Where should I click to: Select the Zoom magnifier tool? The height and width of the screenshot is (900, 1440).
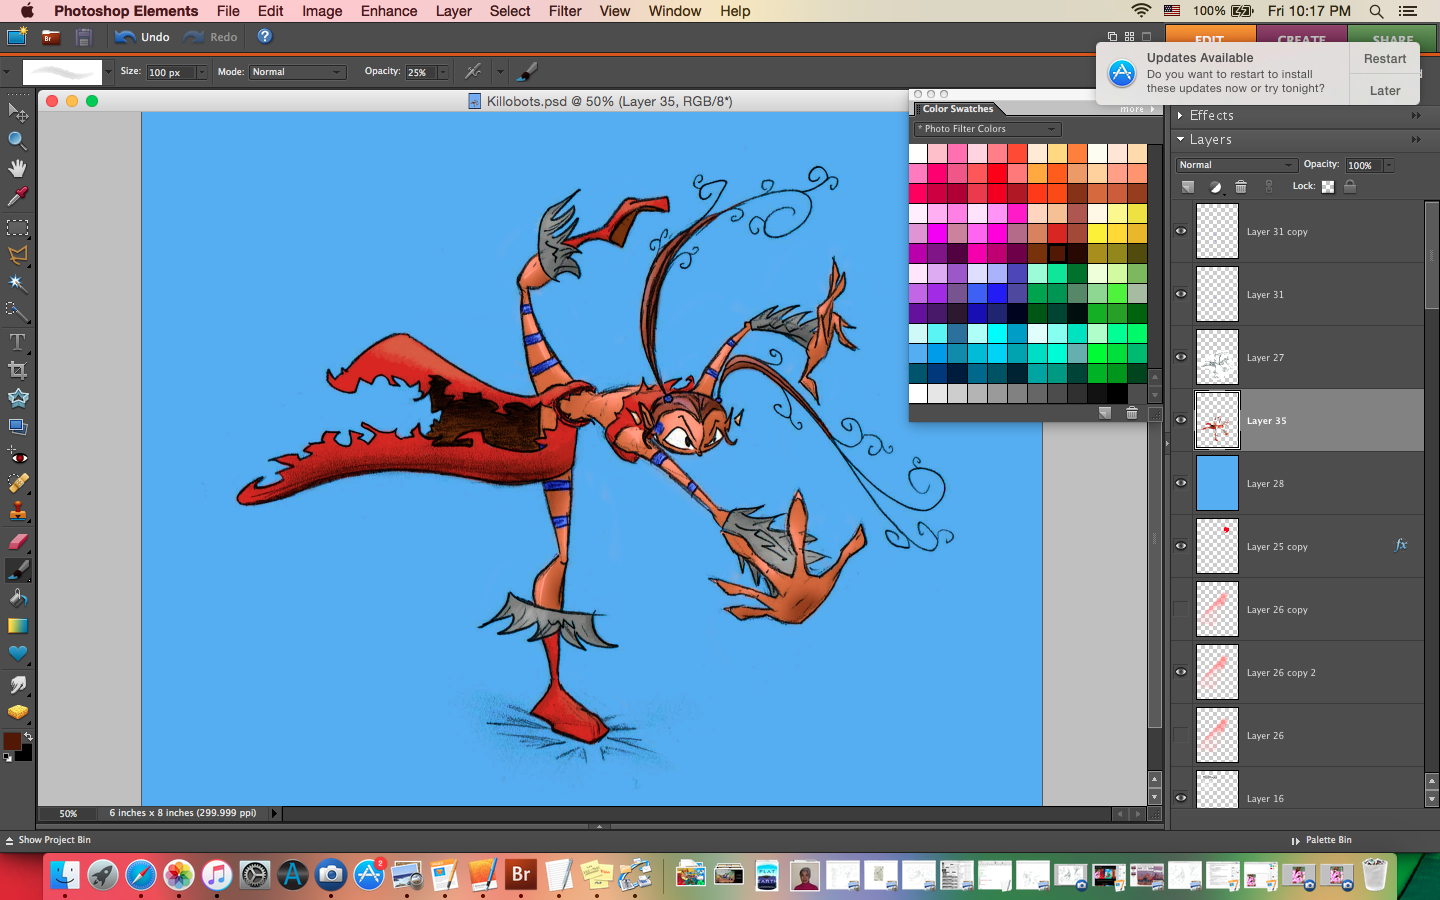17,140
